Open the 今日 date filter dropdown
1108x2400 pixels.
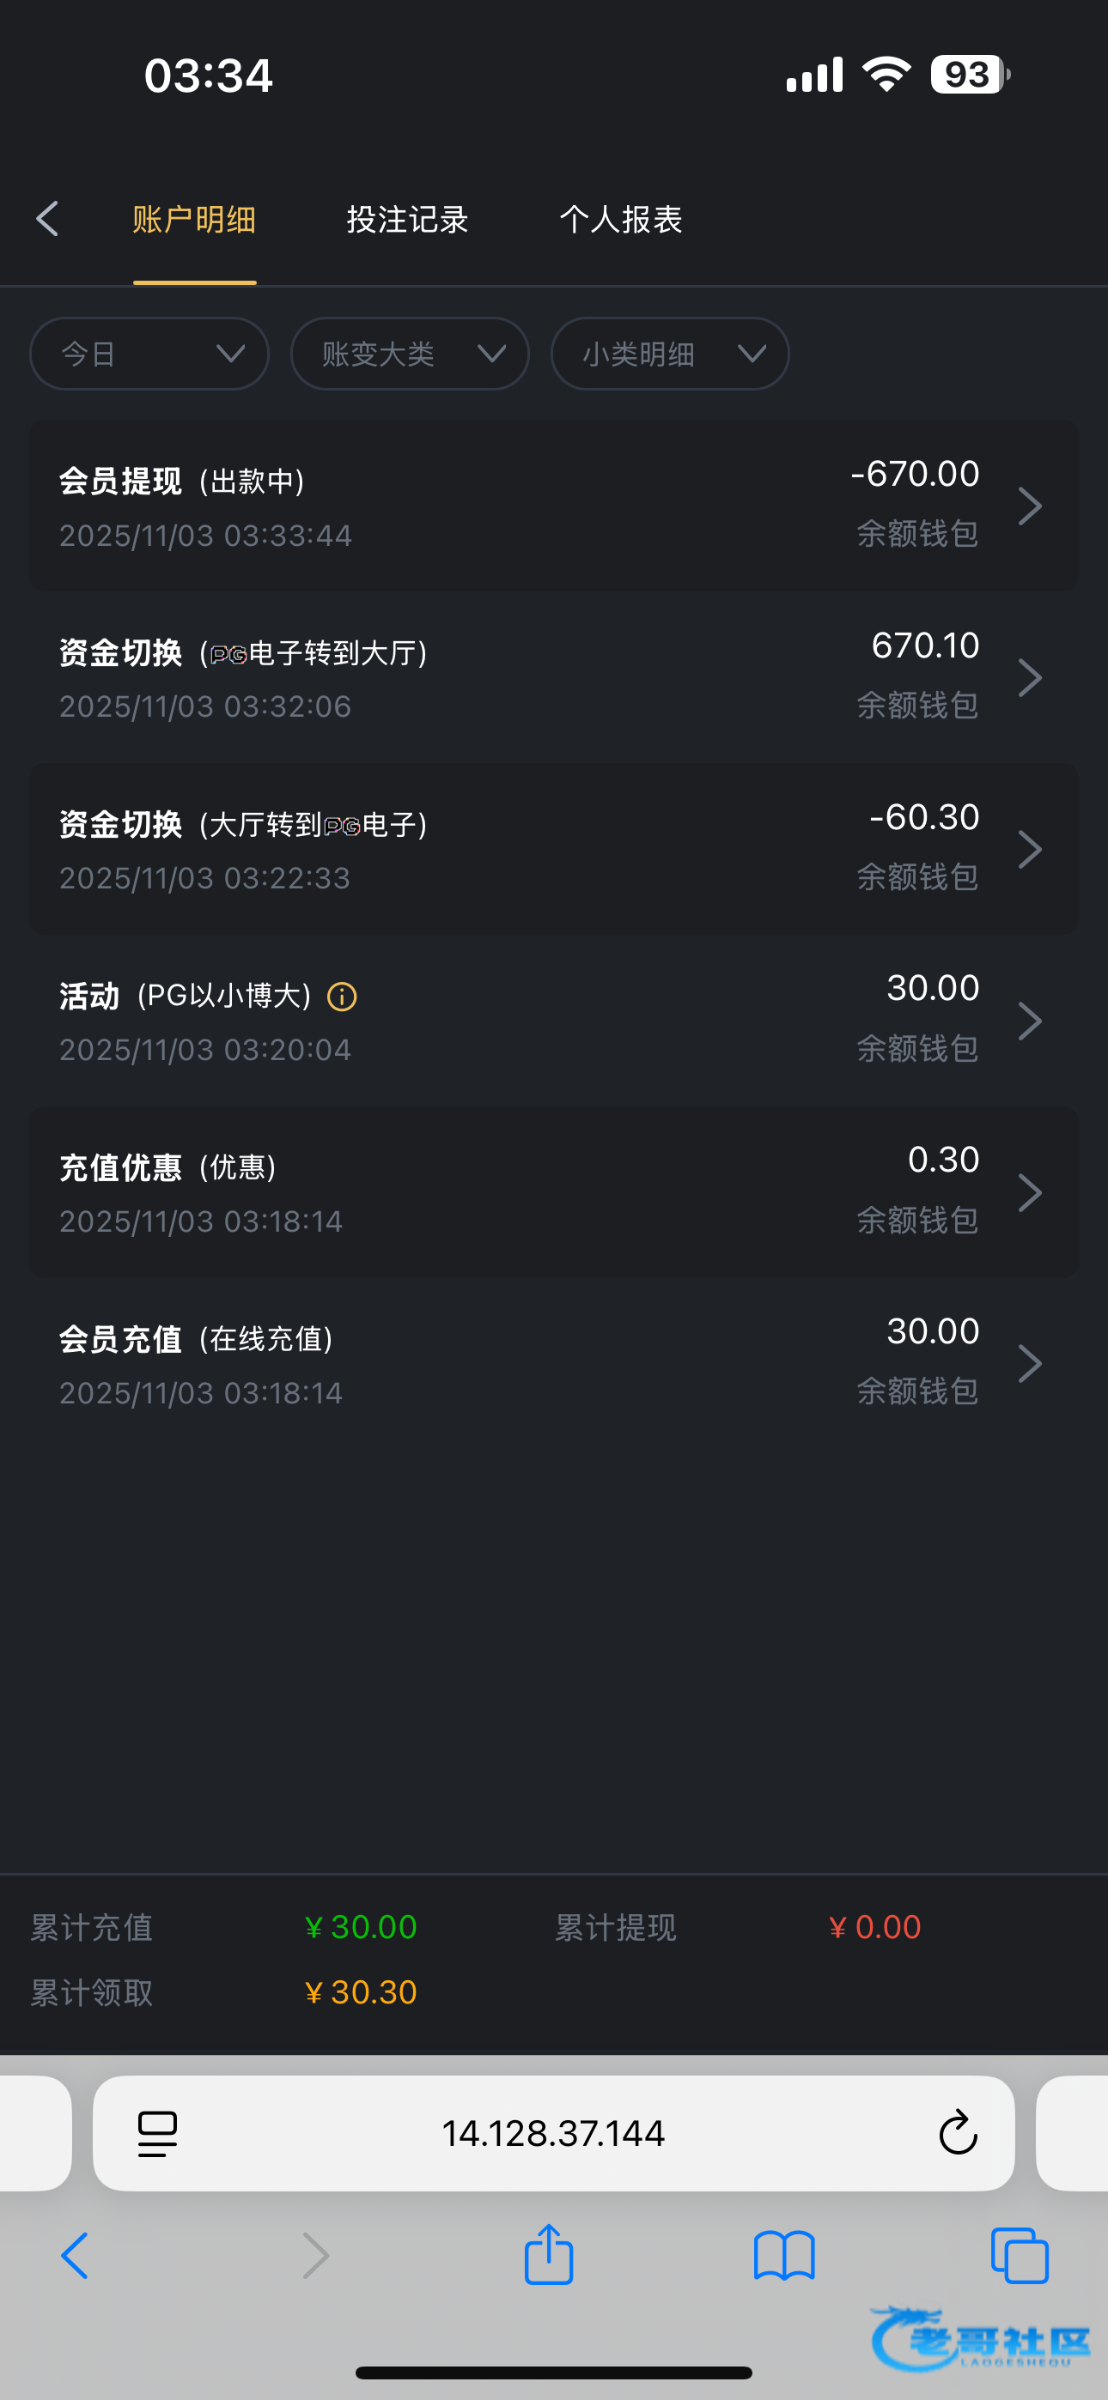click(150, 354)
